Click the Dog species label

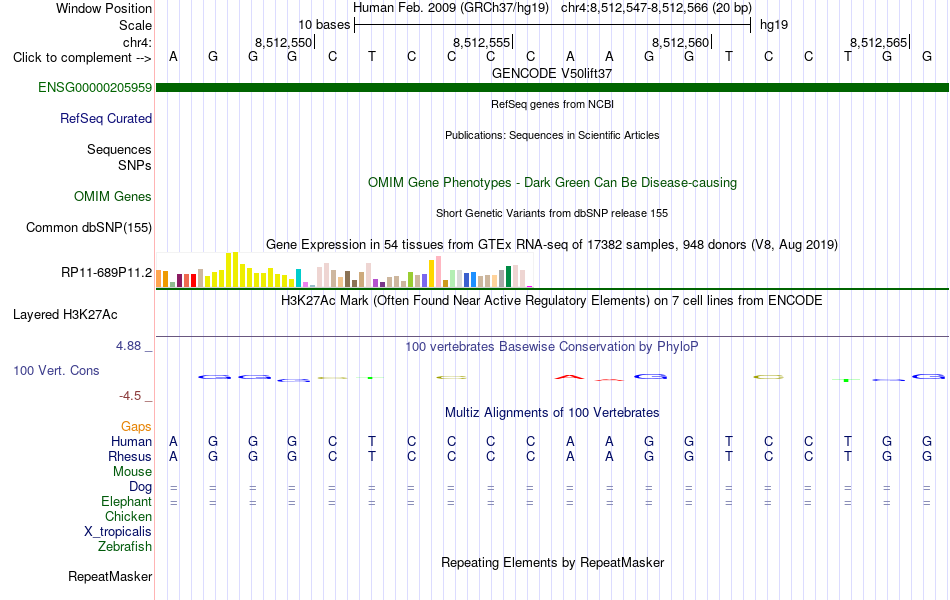(140, 487)
